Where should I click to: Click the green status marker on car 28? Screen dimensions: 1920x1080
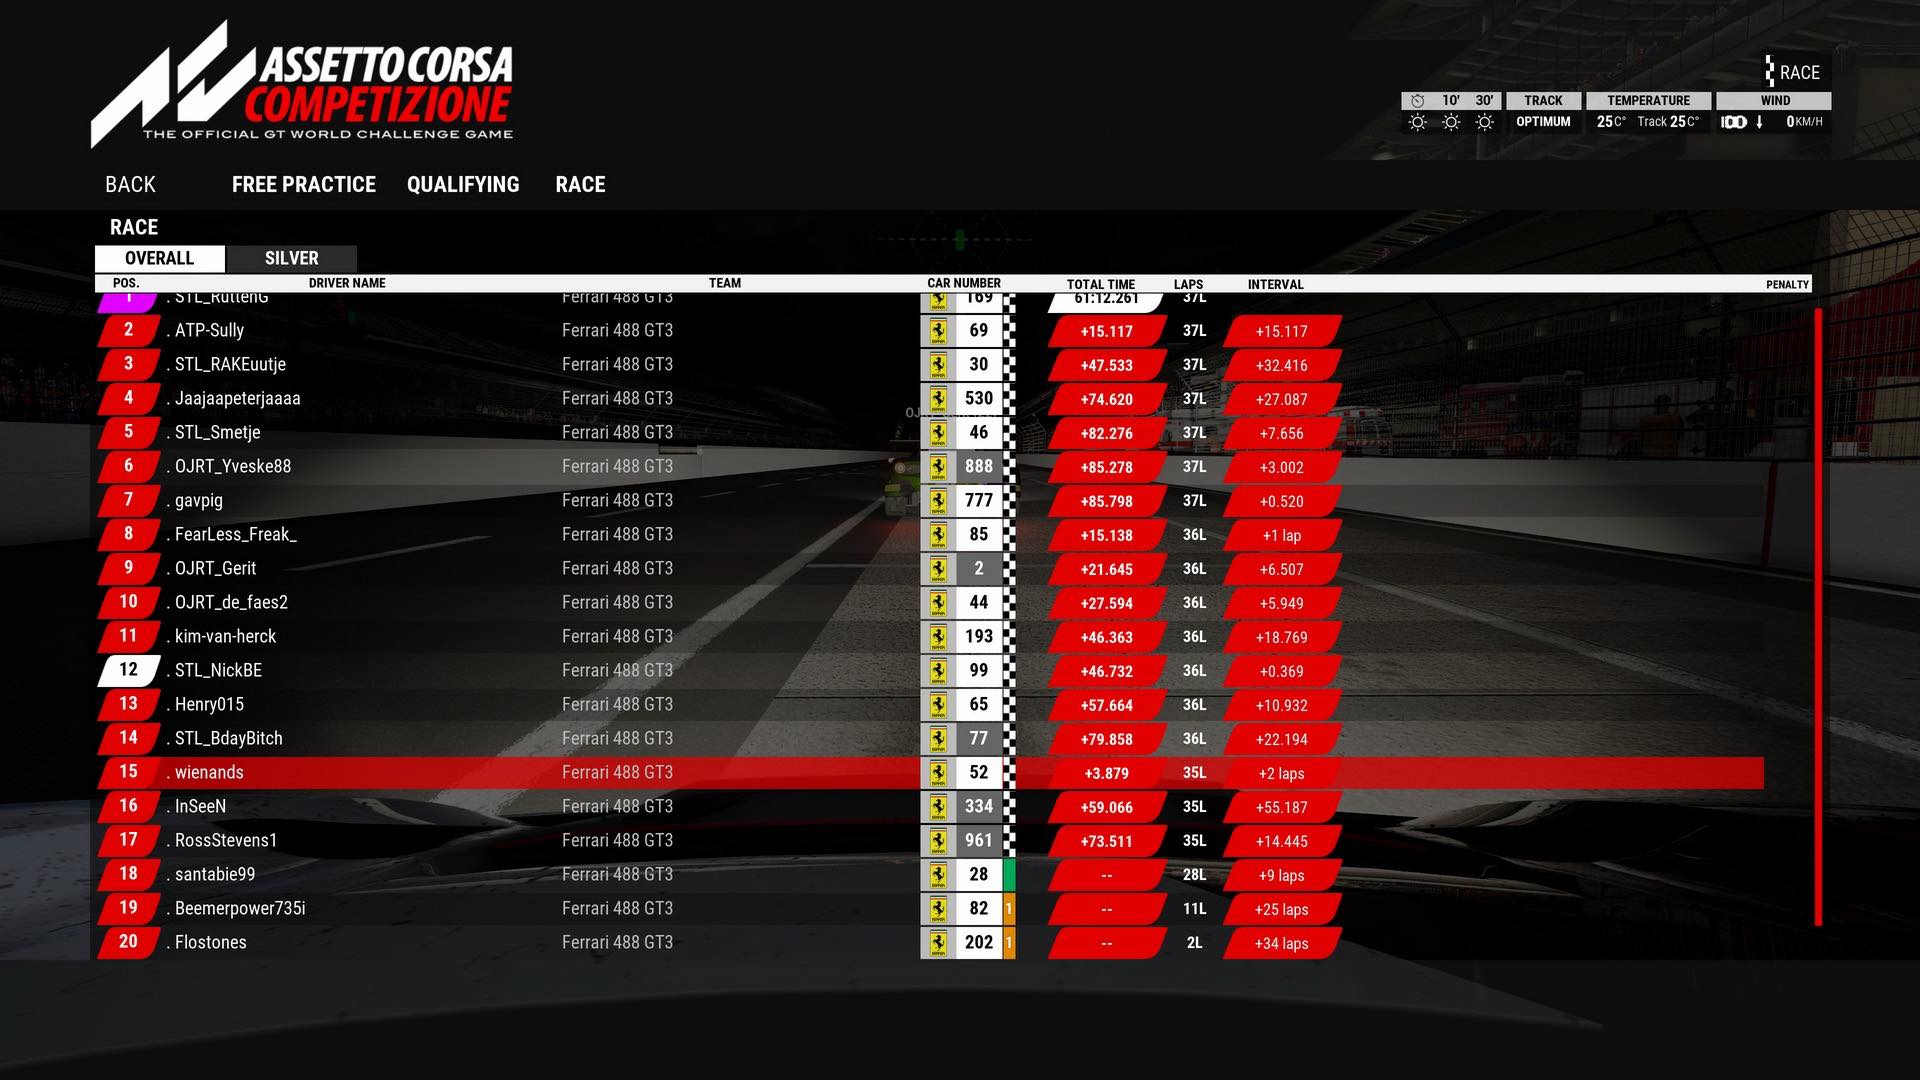click(x=1009, y=875)
